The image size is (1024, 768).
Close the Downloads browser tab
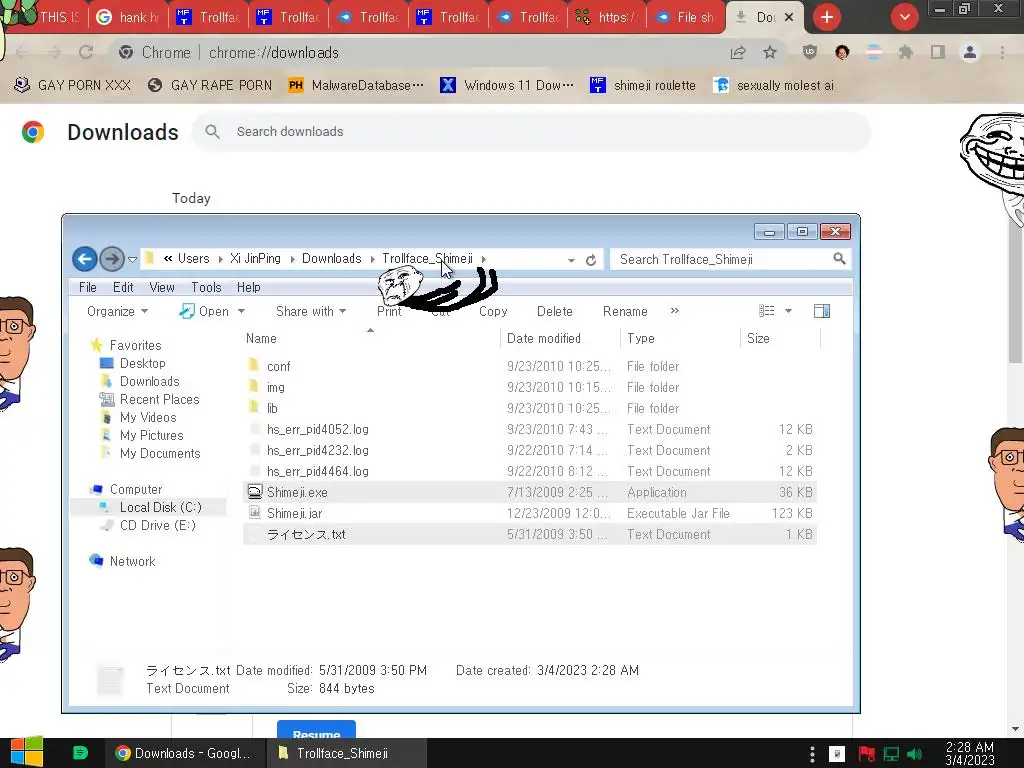[789, 17]
